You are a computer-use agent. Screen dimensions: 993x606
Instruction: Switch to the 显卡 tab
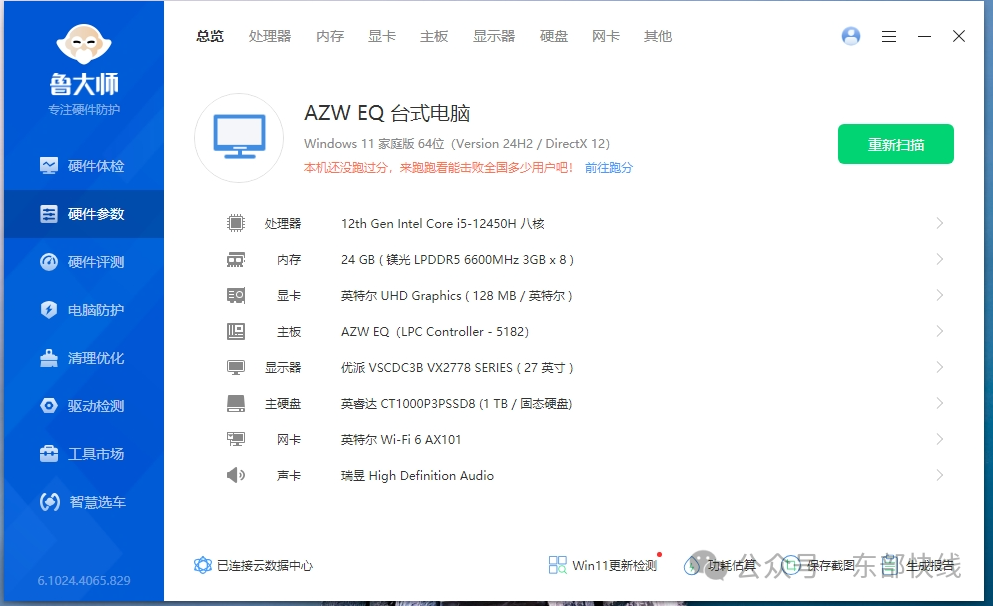point(382,36)
